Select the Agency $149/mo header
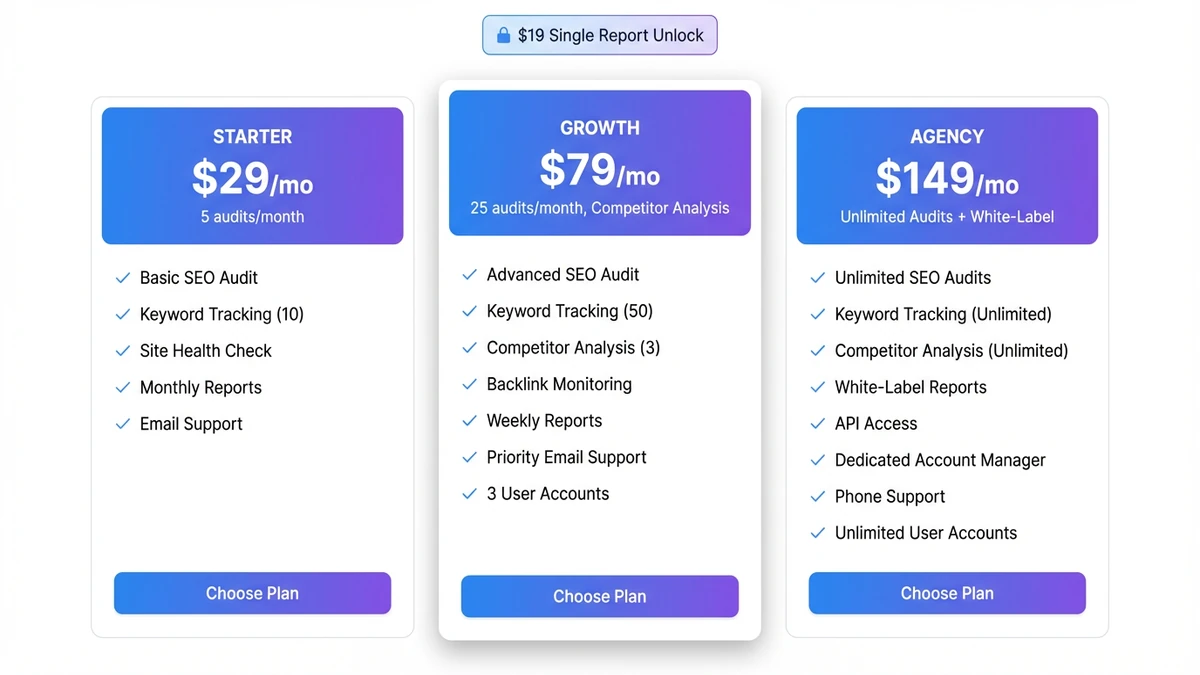Image resolution: width=1200 pixels, height=675 pixels. [x=946, y=175]
